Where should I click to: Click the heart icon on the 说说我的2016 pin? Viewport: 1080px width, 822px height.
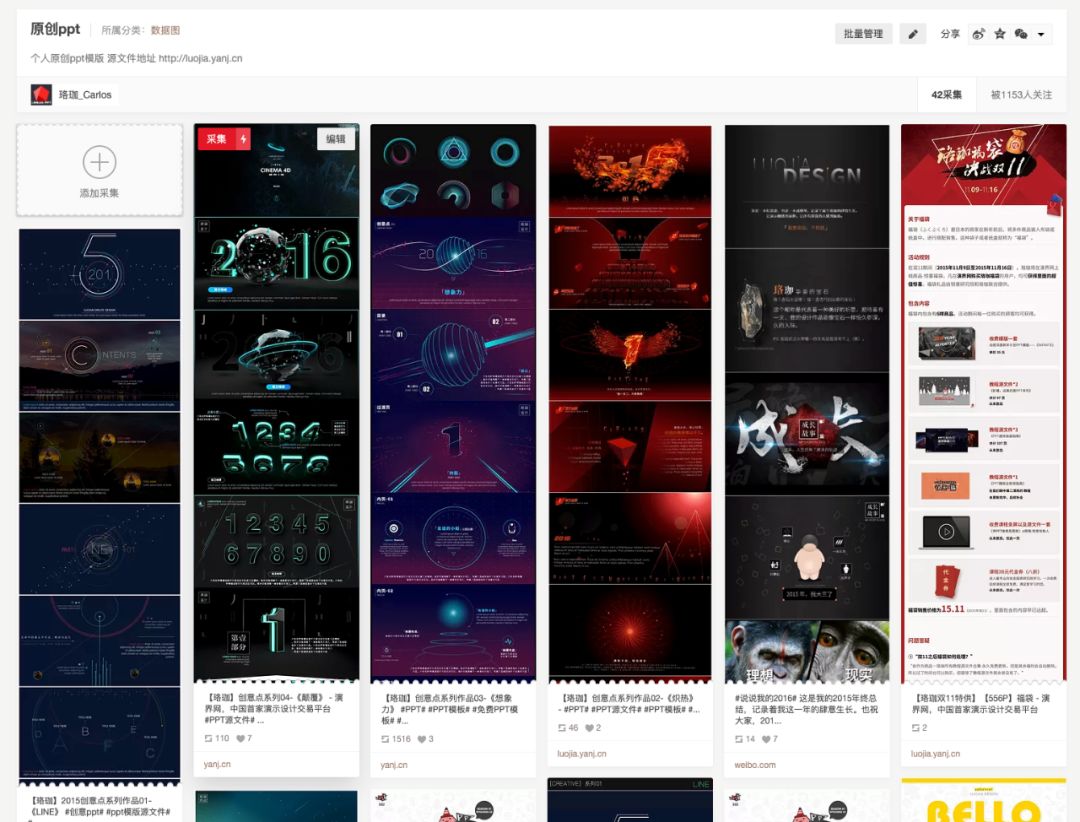(766, 739)
